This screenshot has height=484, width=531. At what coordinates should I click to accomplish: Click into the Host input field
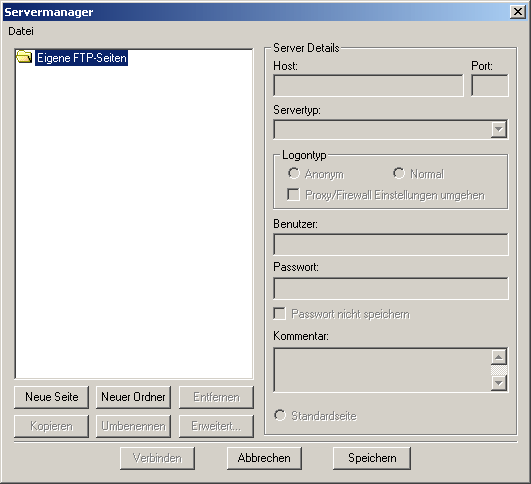pyautogui.click(x=368, y=86)
